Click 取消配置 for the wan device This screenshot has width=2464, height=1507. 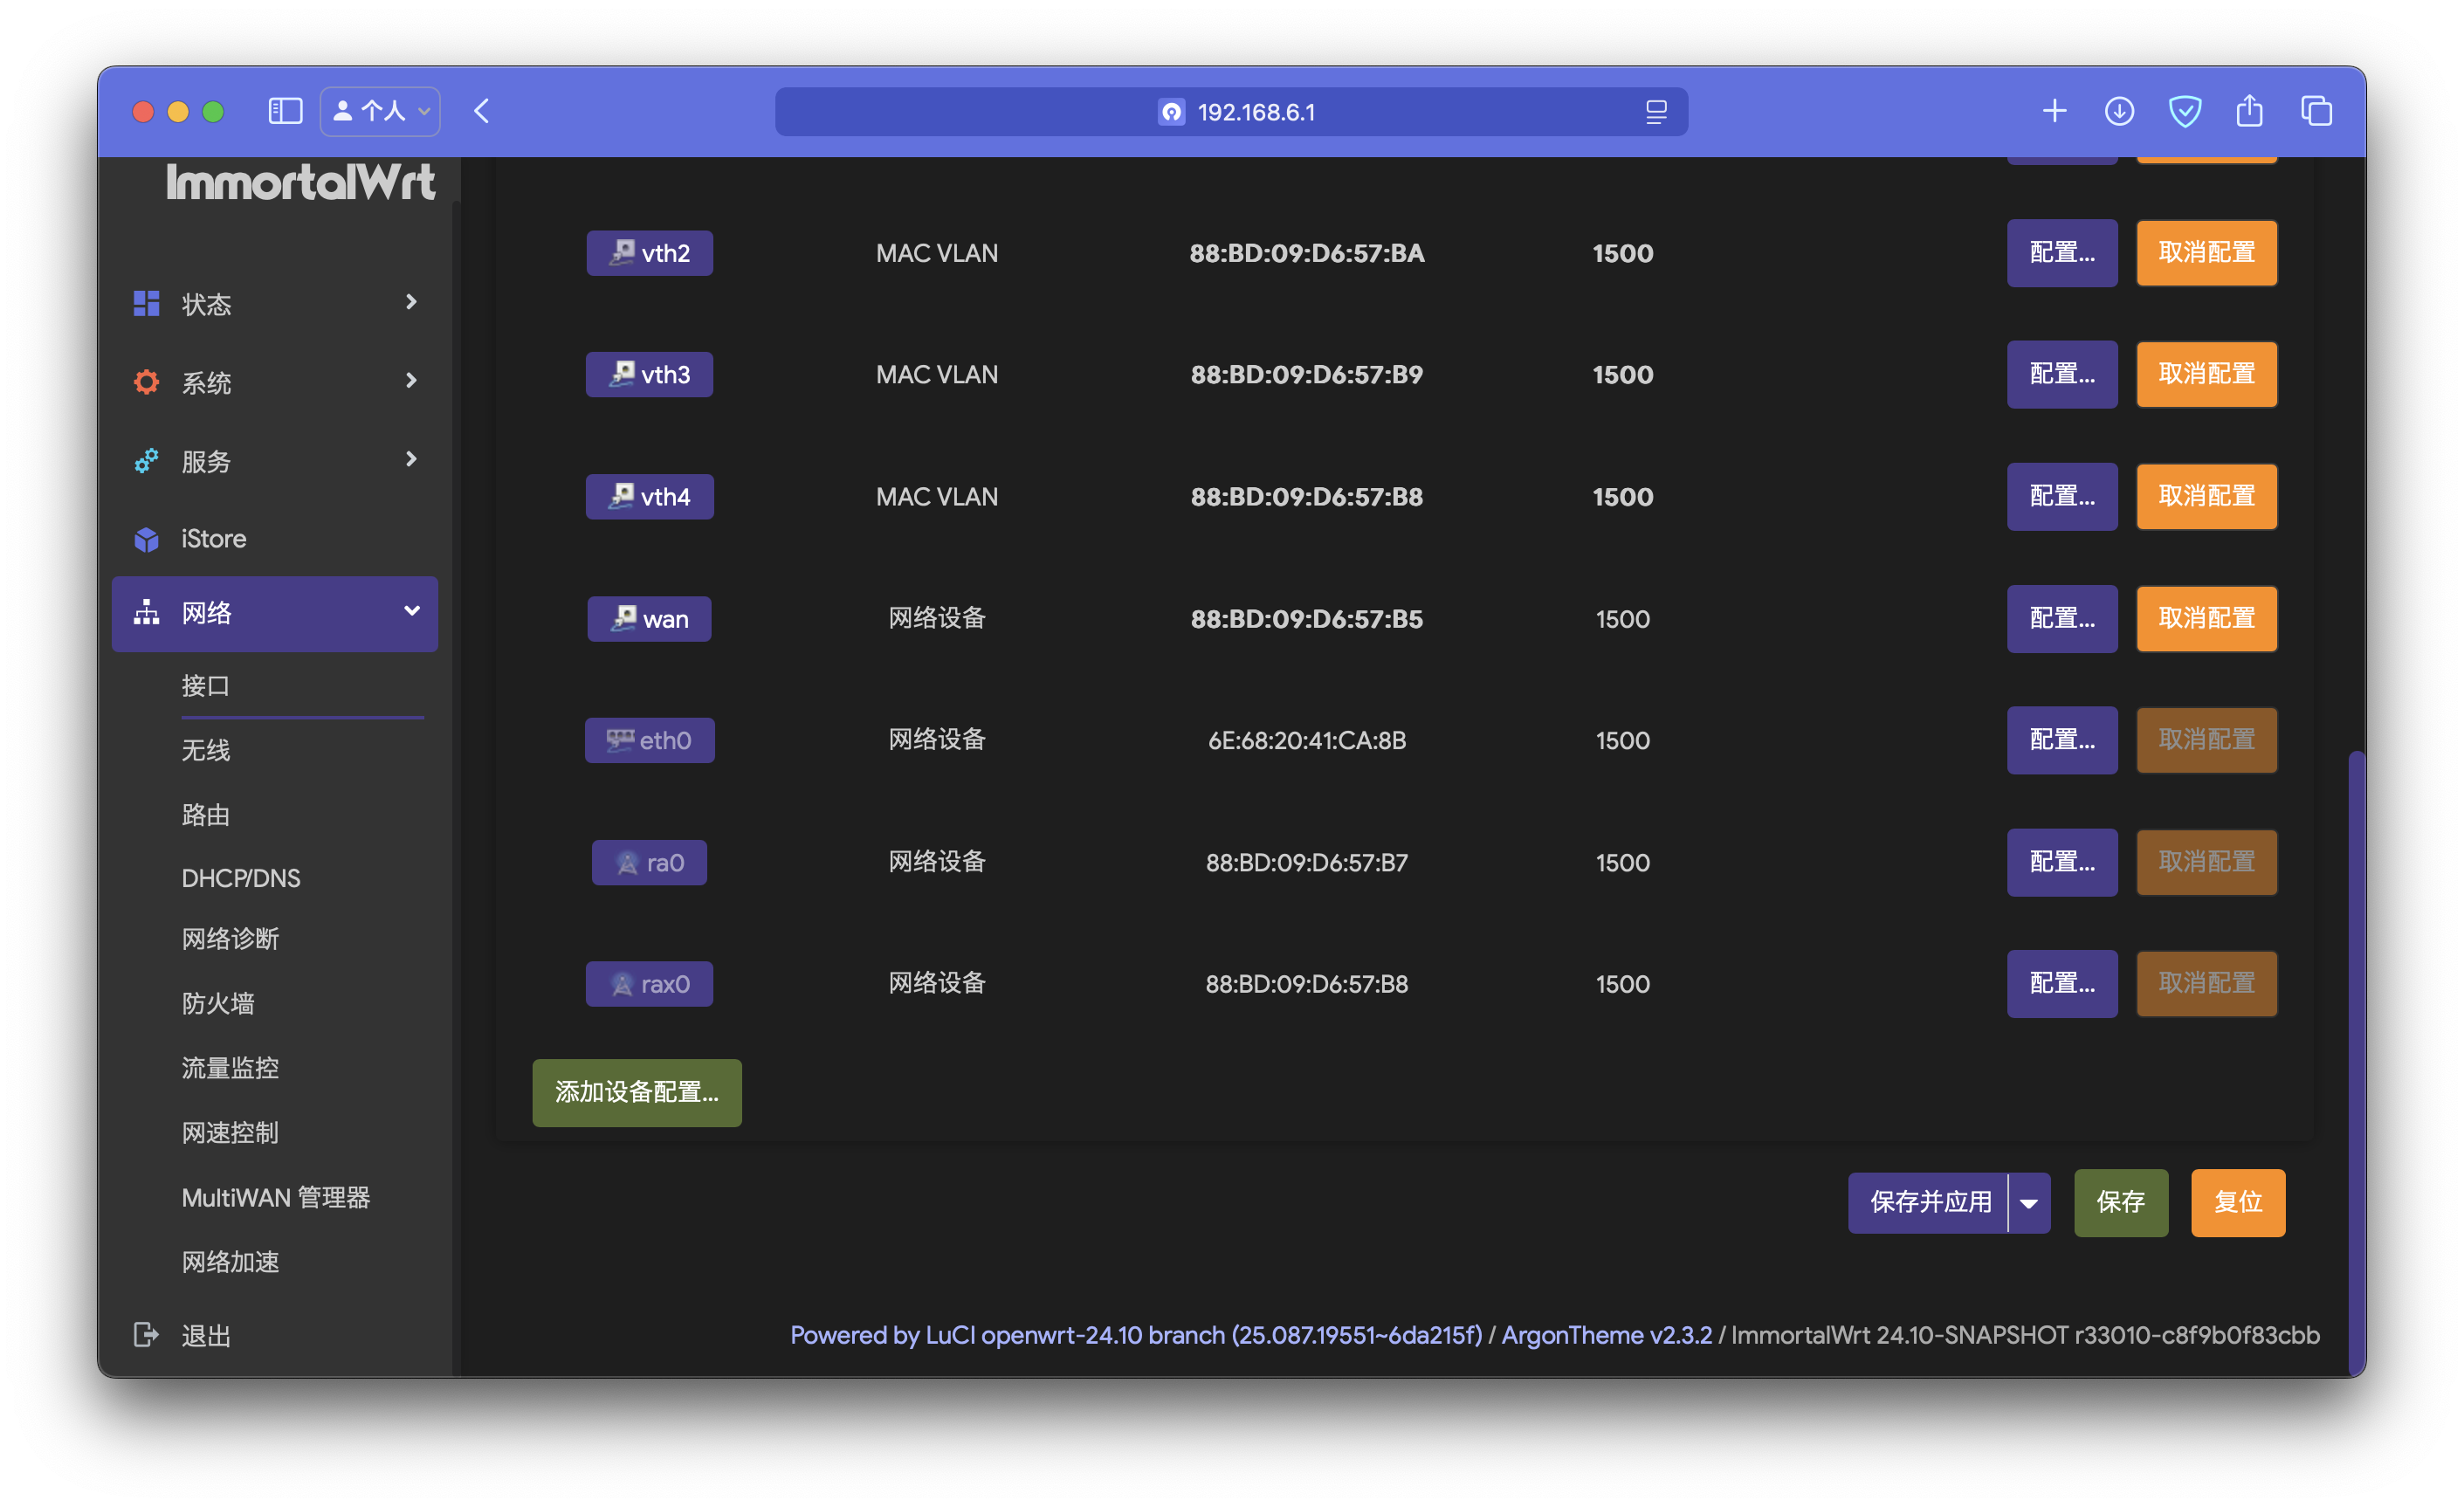(2206, 618)
